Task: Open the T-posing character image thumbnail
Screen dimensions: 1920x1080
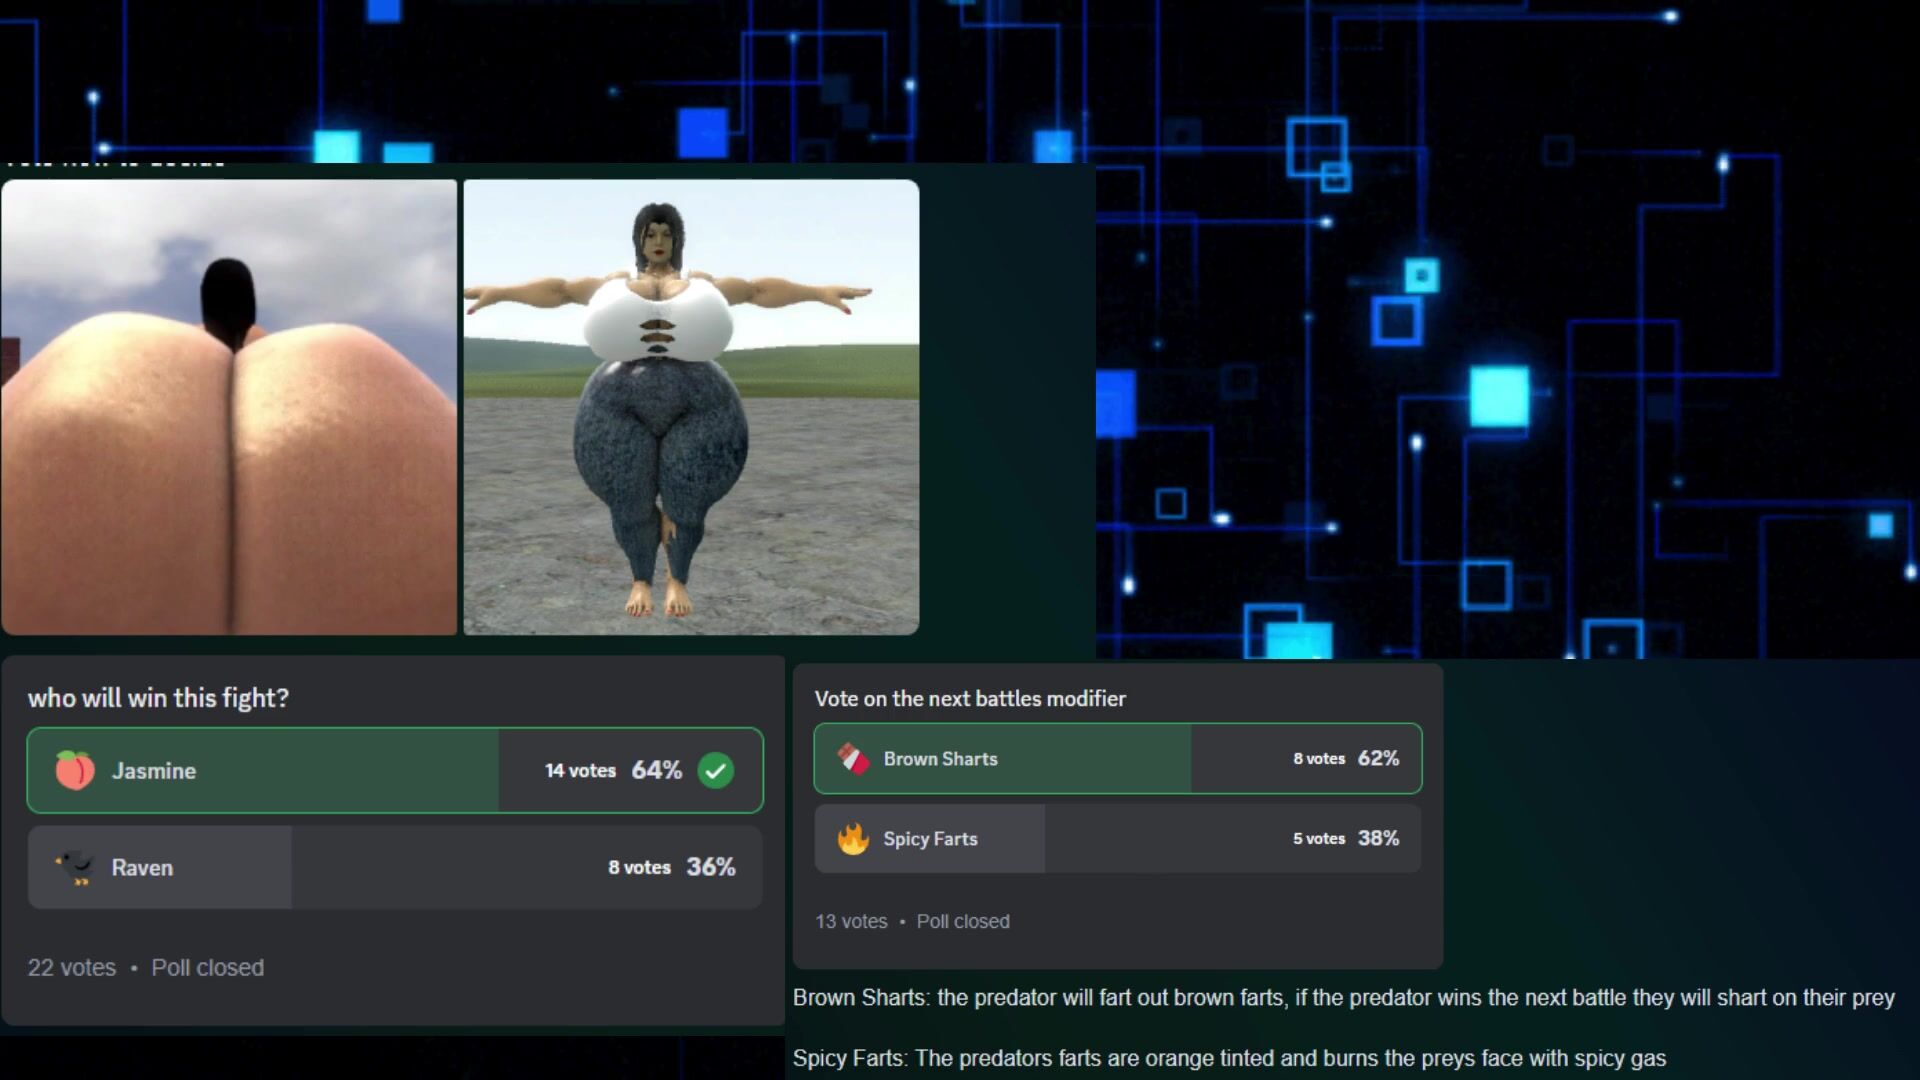Action: point(691,407)
